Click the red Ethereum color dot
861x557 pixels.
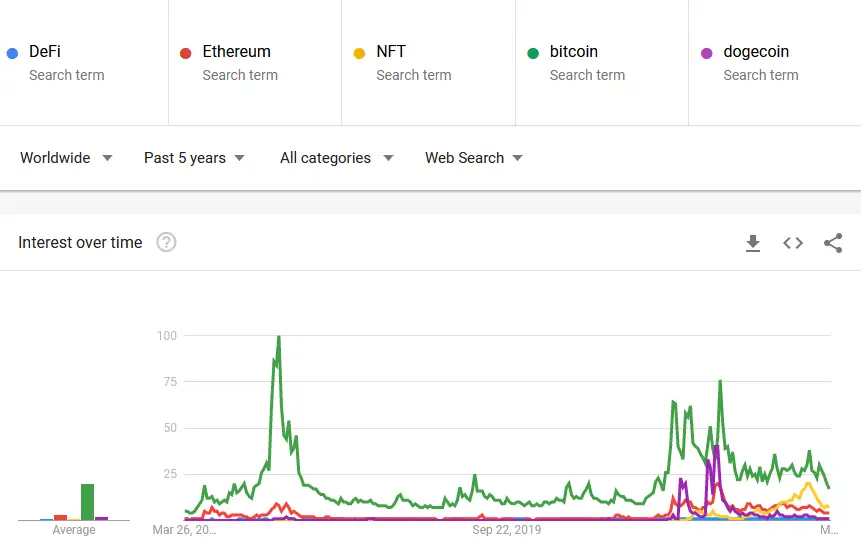click(x=185, y=53)
